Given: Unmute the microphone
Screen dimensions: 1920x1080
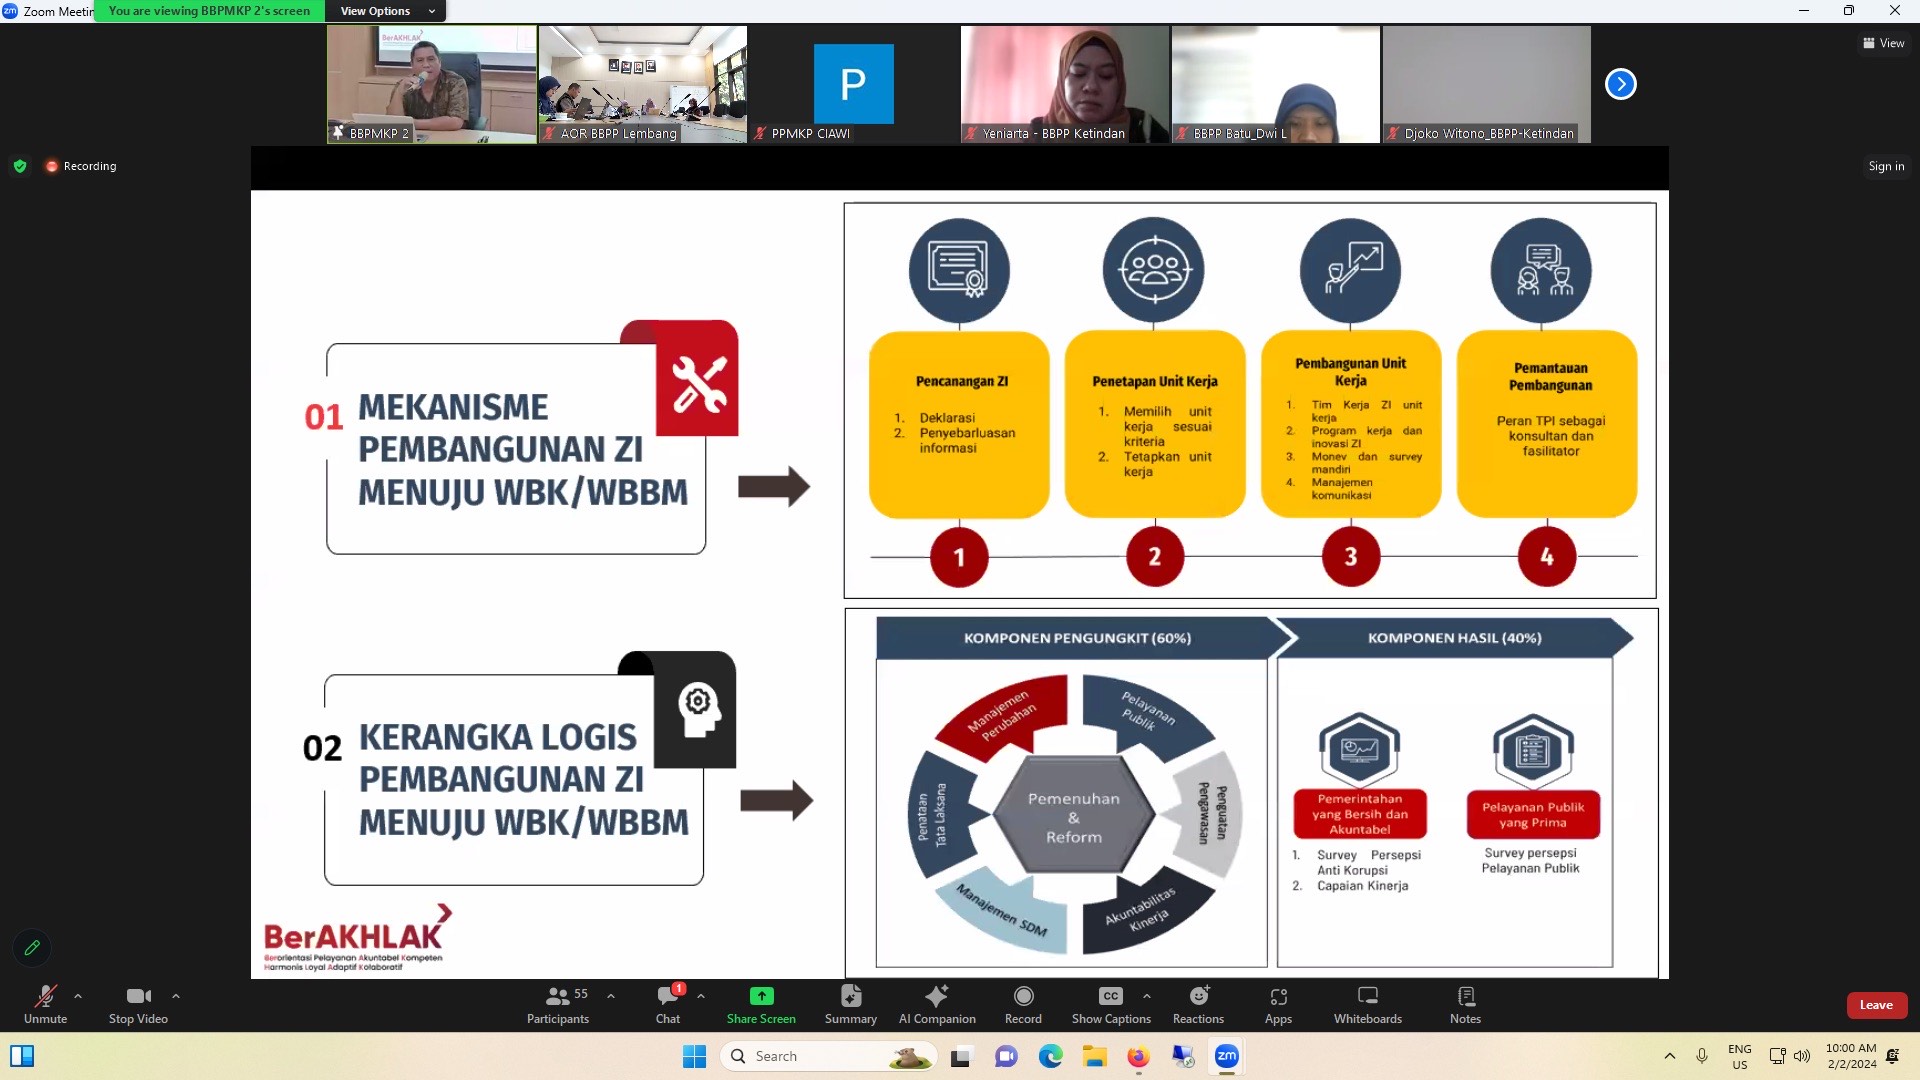Looking at the screenshot, I should pos(45,1004).
